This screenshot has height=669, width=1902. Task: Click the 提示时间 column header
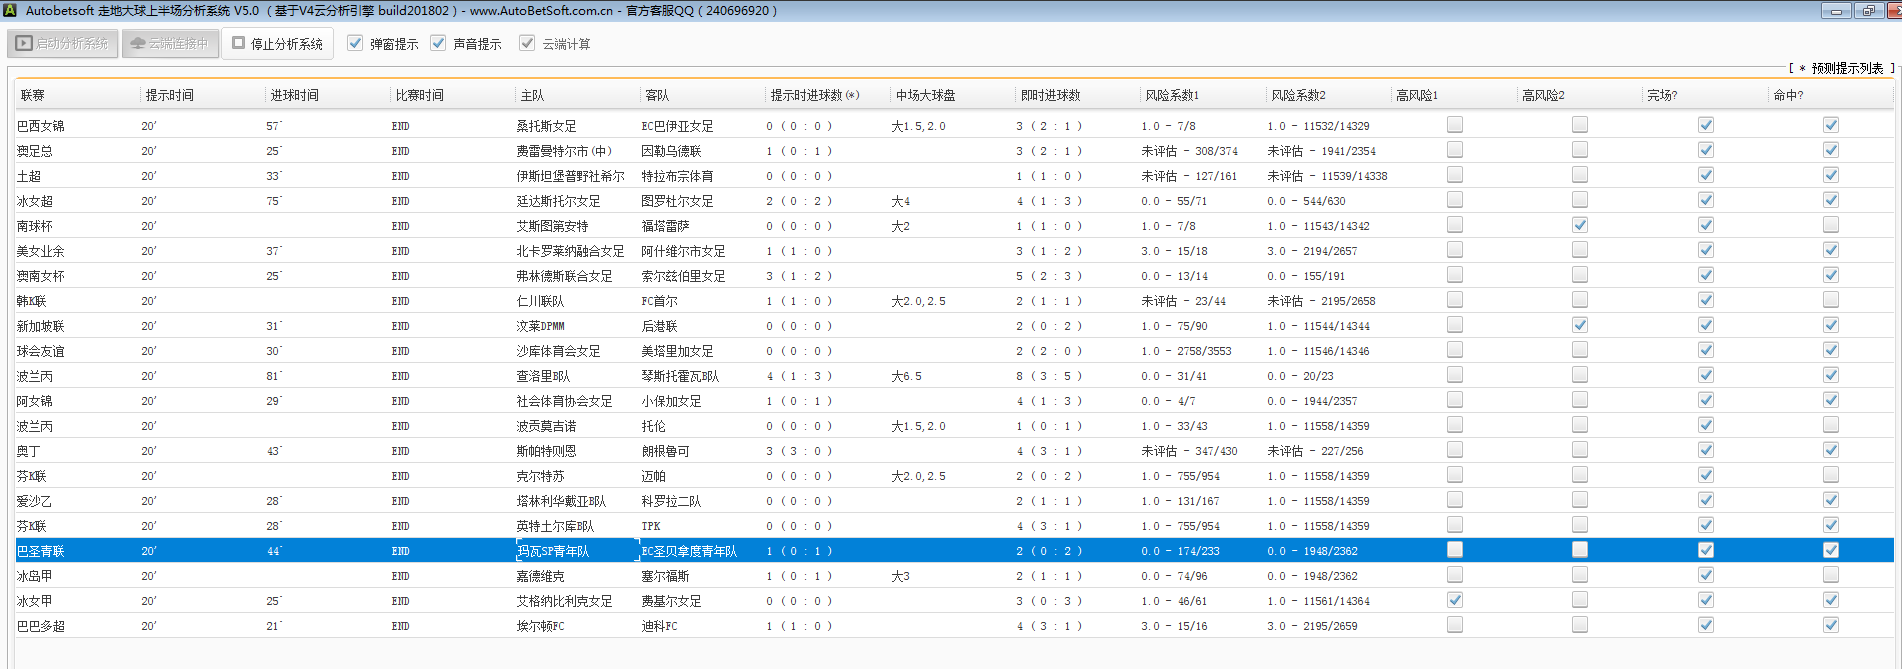(170, 95)
